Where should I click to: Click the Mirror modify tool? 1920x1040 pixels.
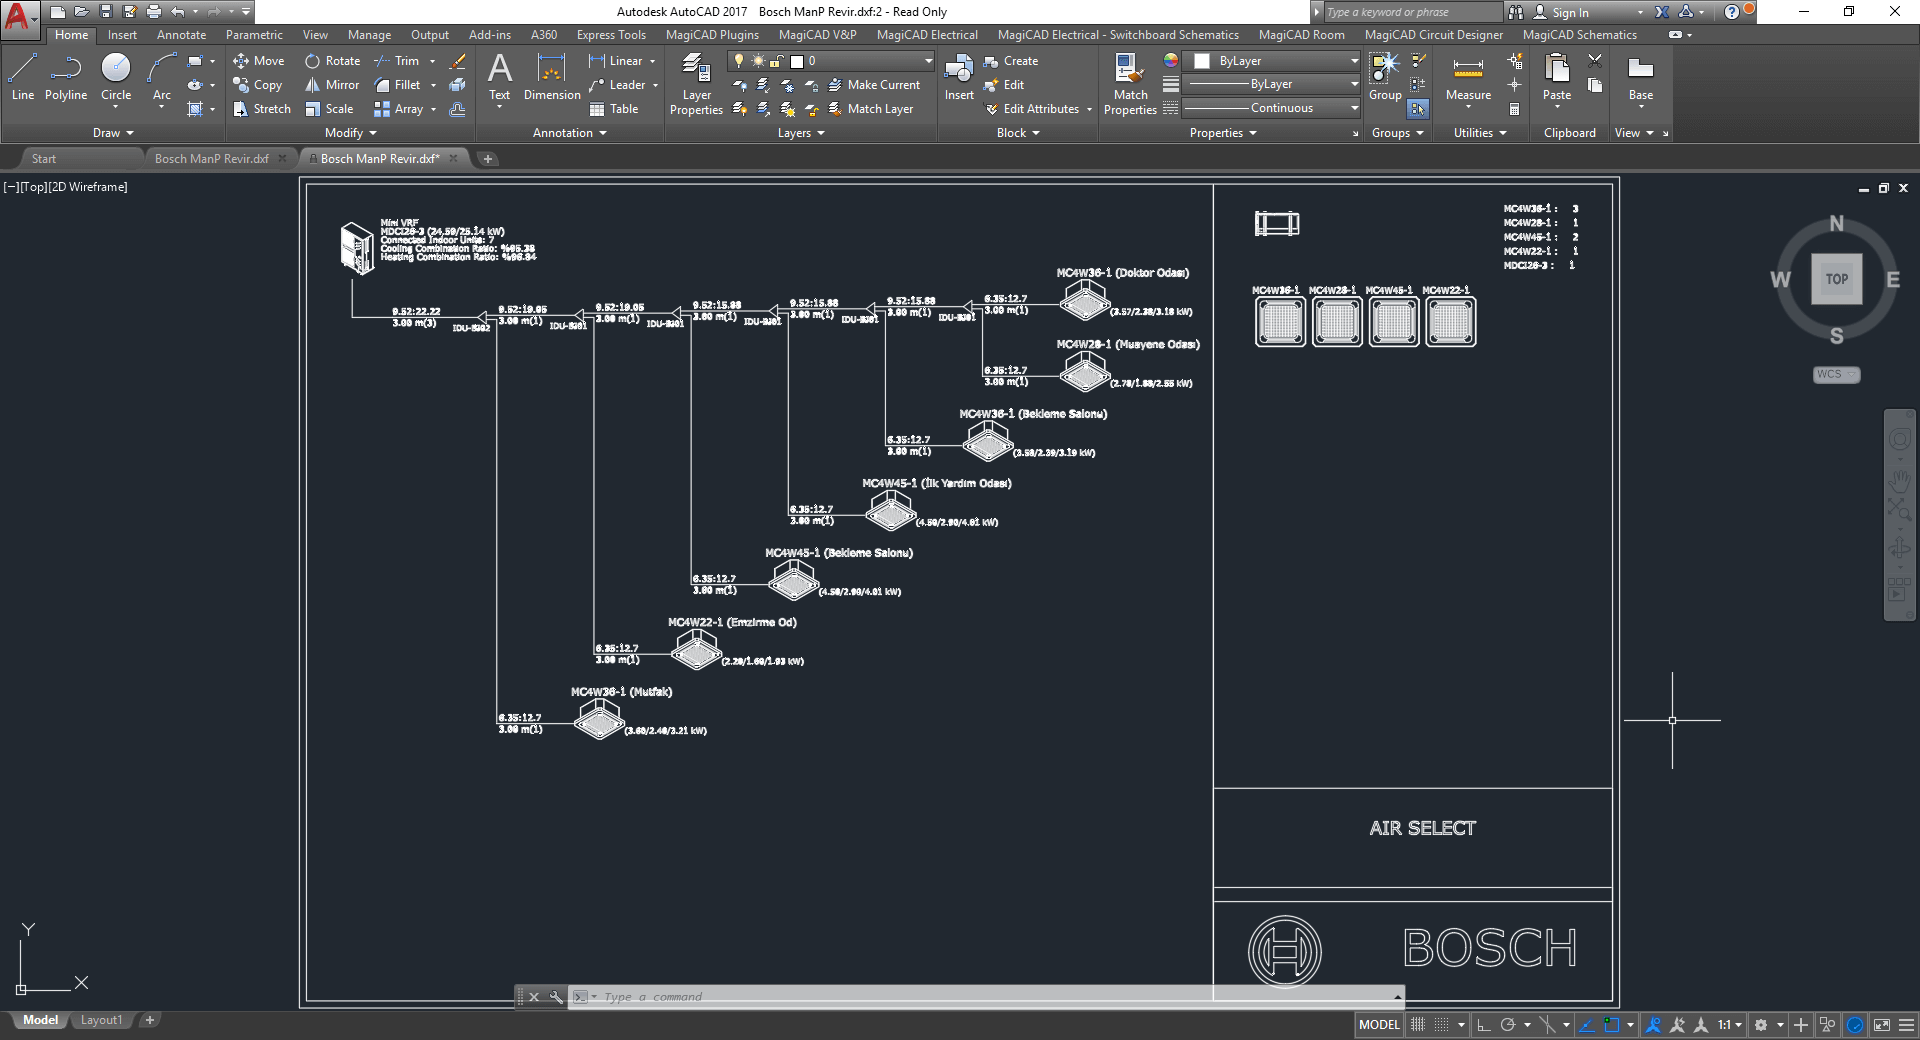[332, 85]
